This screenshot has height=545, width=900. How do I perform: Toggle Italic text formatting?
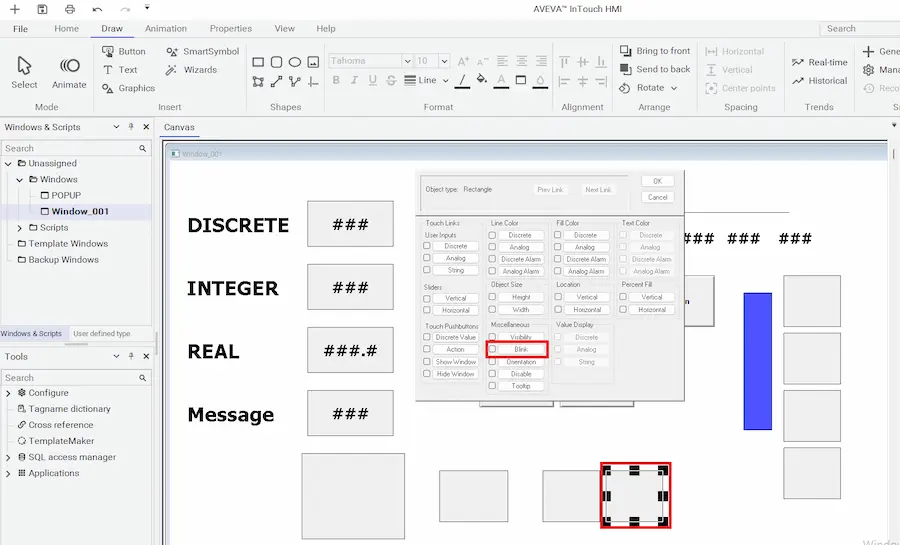[x=354, y=80]
